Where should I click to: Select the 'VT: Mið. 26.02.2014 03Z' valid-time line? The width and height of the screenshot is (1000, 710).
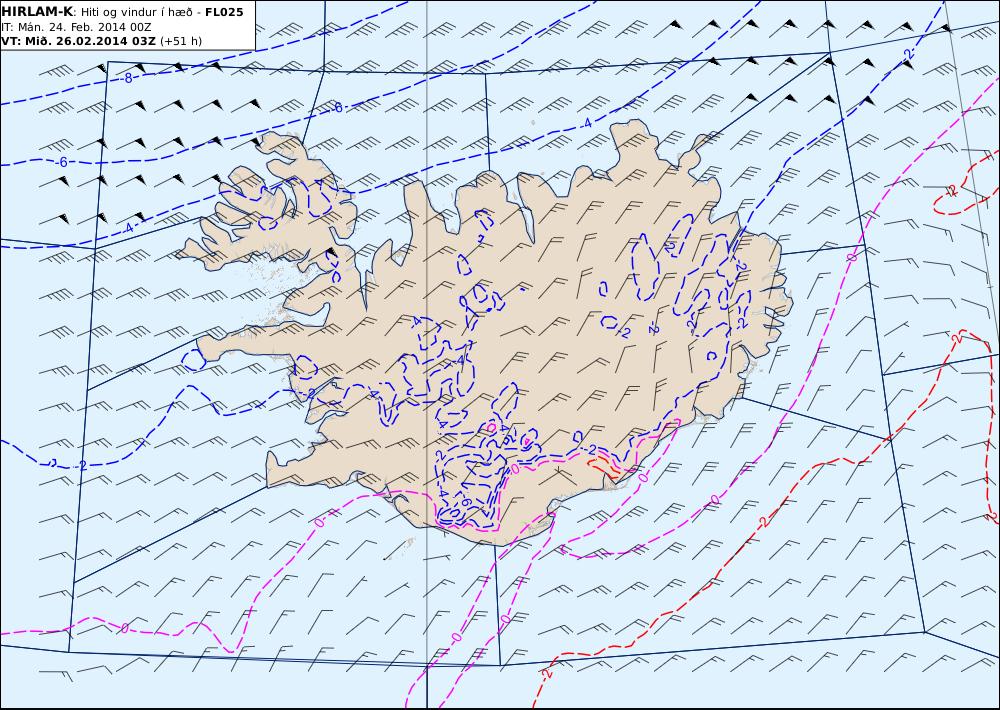pos(78,41)
